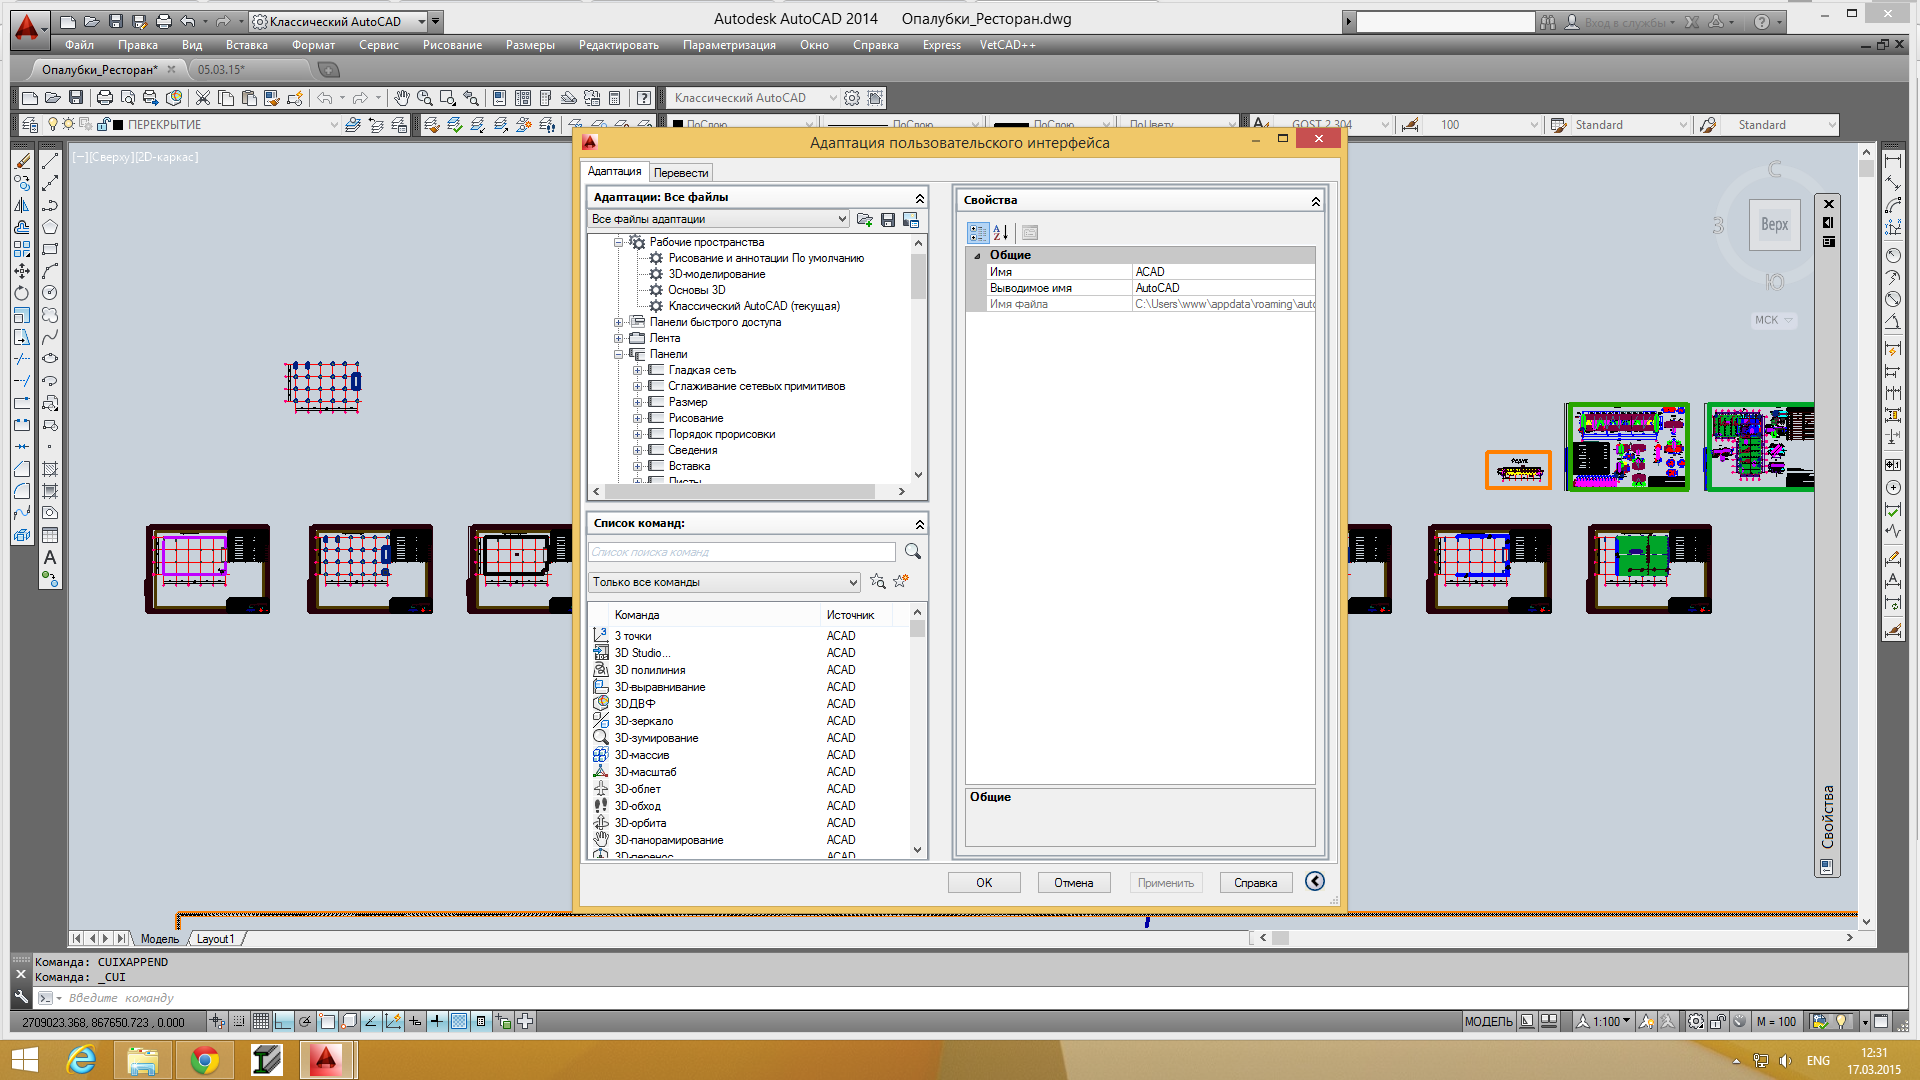Expand the 'Лента' tree node

coord(619,339)
